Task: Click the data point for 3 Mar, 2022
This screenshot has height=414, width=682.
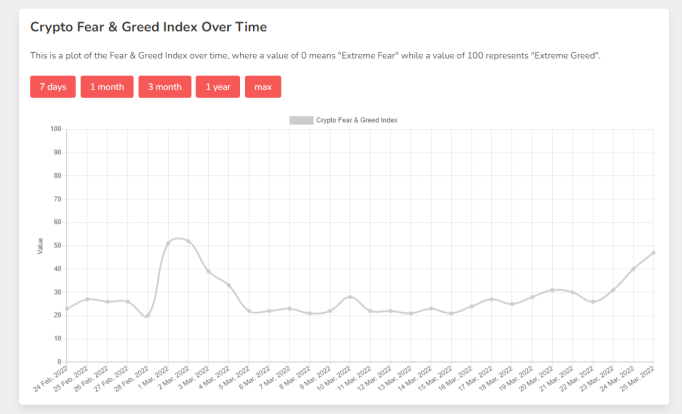Action: click(x=208, y=271)
